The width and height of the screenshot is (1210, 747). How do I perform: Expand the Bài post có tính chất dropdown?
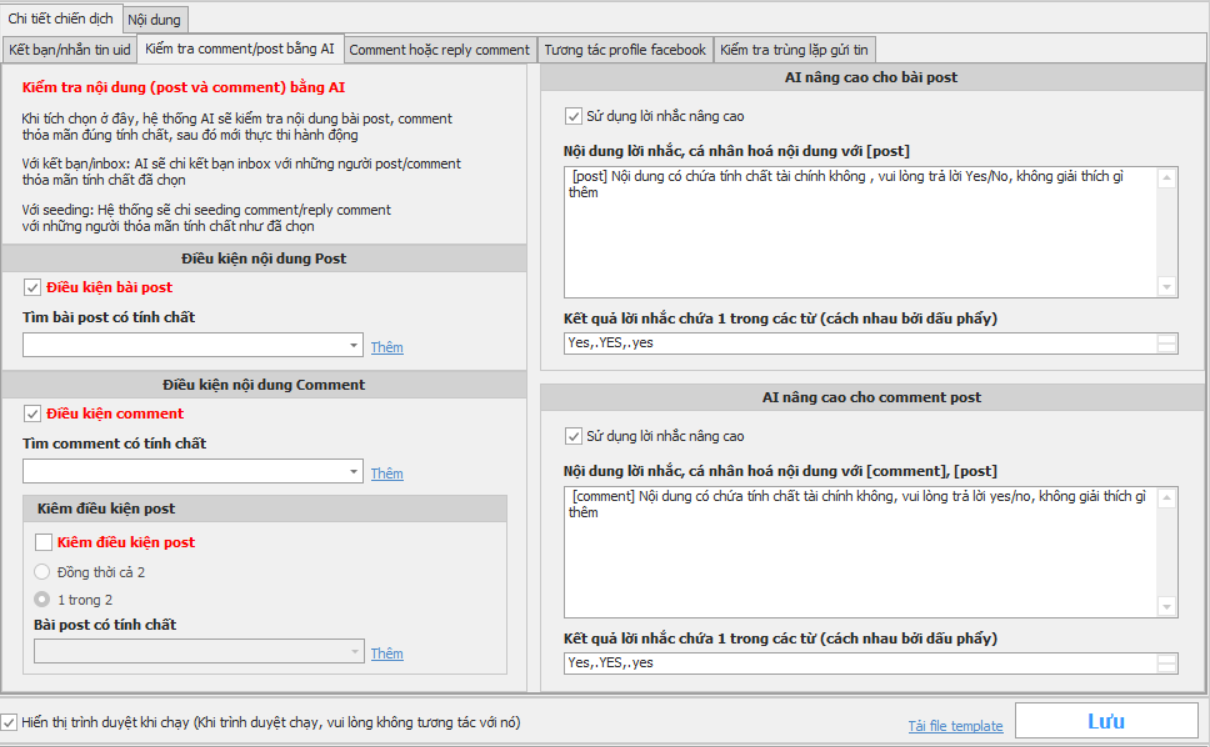click(x=354, y=652)
